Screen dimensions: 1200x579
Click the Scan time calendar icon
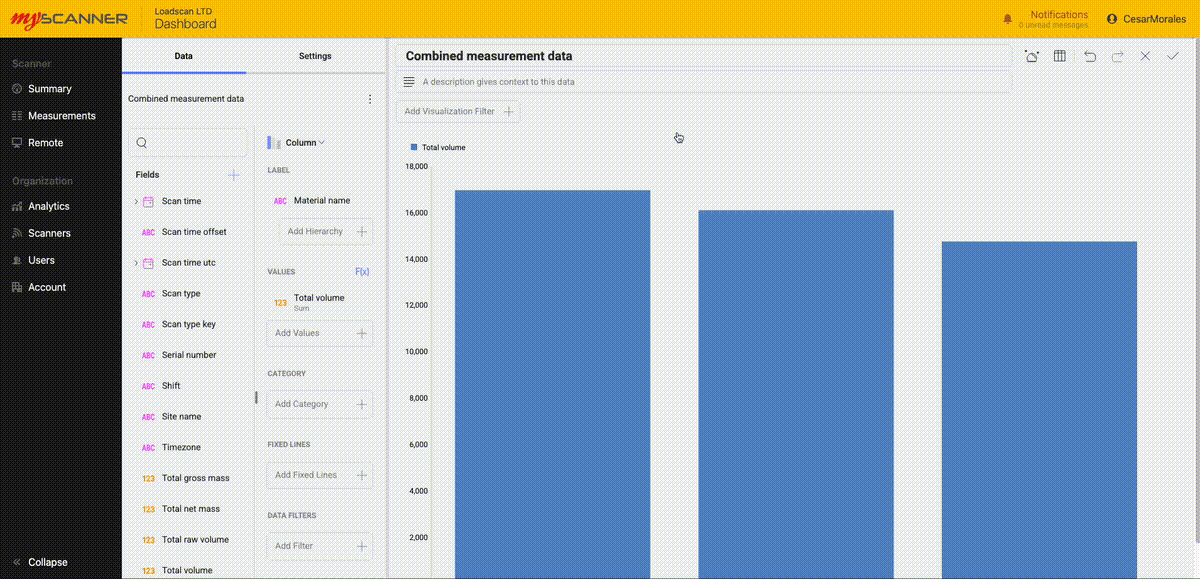click(x=148, y=201)
